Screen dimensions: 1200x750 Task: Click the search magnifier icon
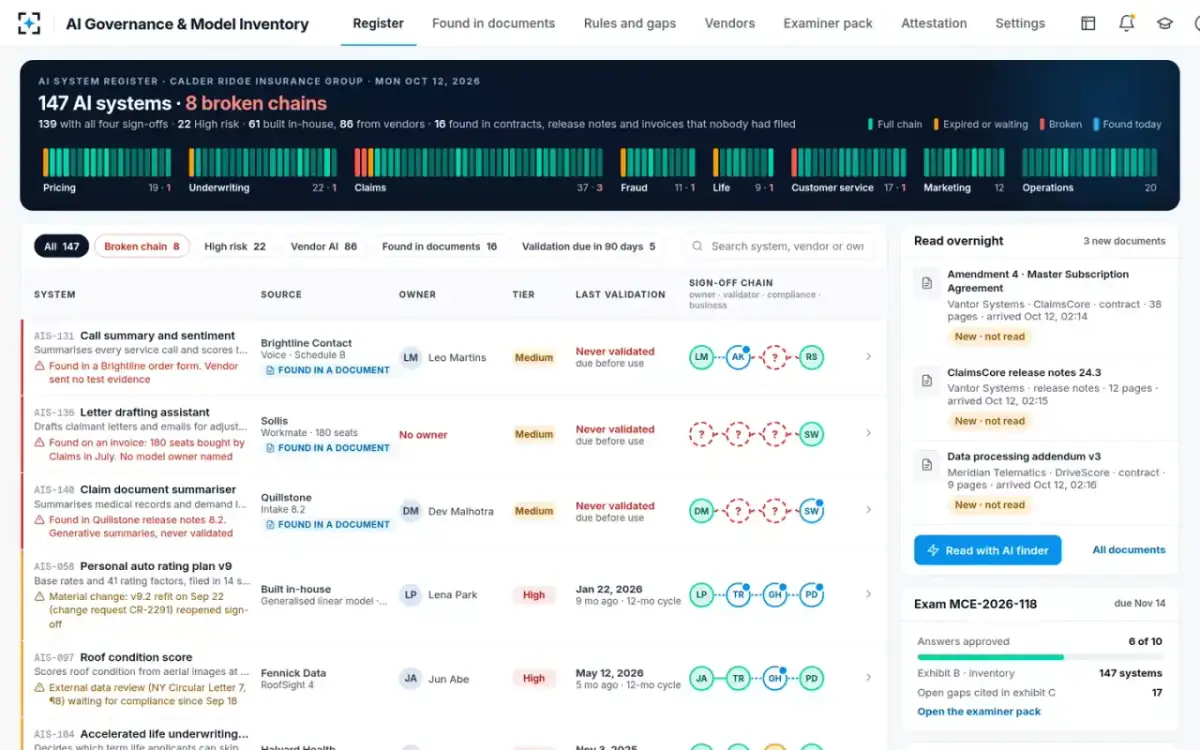click(x=697, y=246)
